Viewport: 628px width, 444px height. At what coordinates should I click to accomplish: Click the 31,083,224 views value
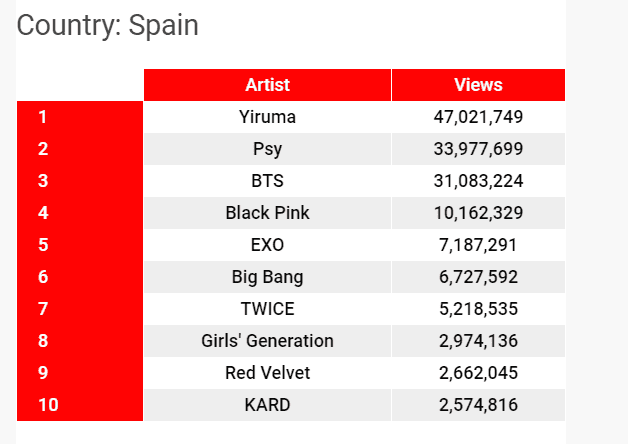pyautogui.click(x=478, y=181)
